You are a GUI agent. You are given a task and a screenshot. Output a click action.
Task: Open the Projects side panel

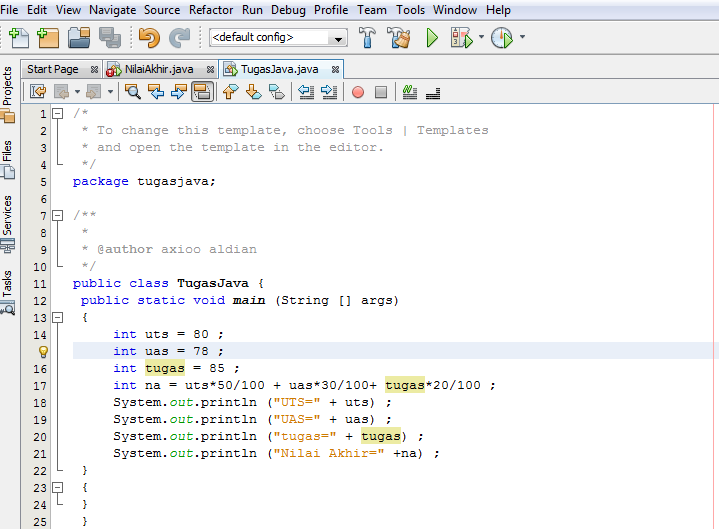(8, 94)
